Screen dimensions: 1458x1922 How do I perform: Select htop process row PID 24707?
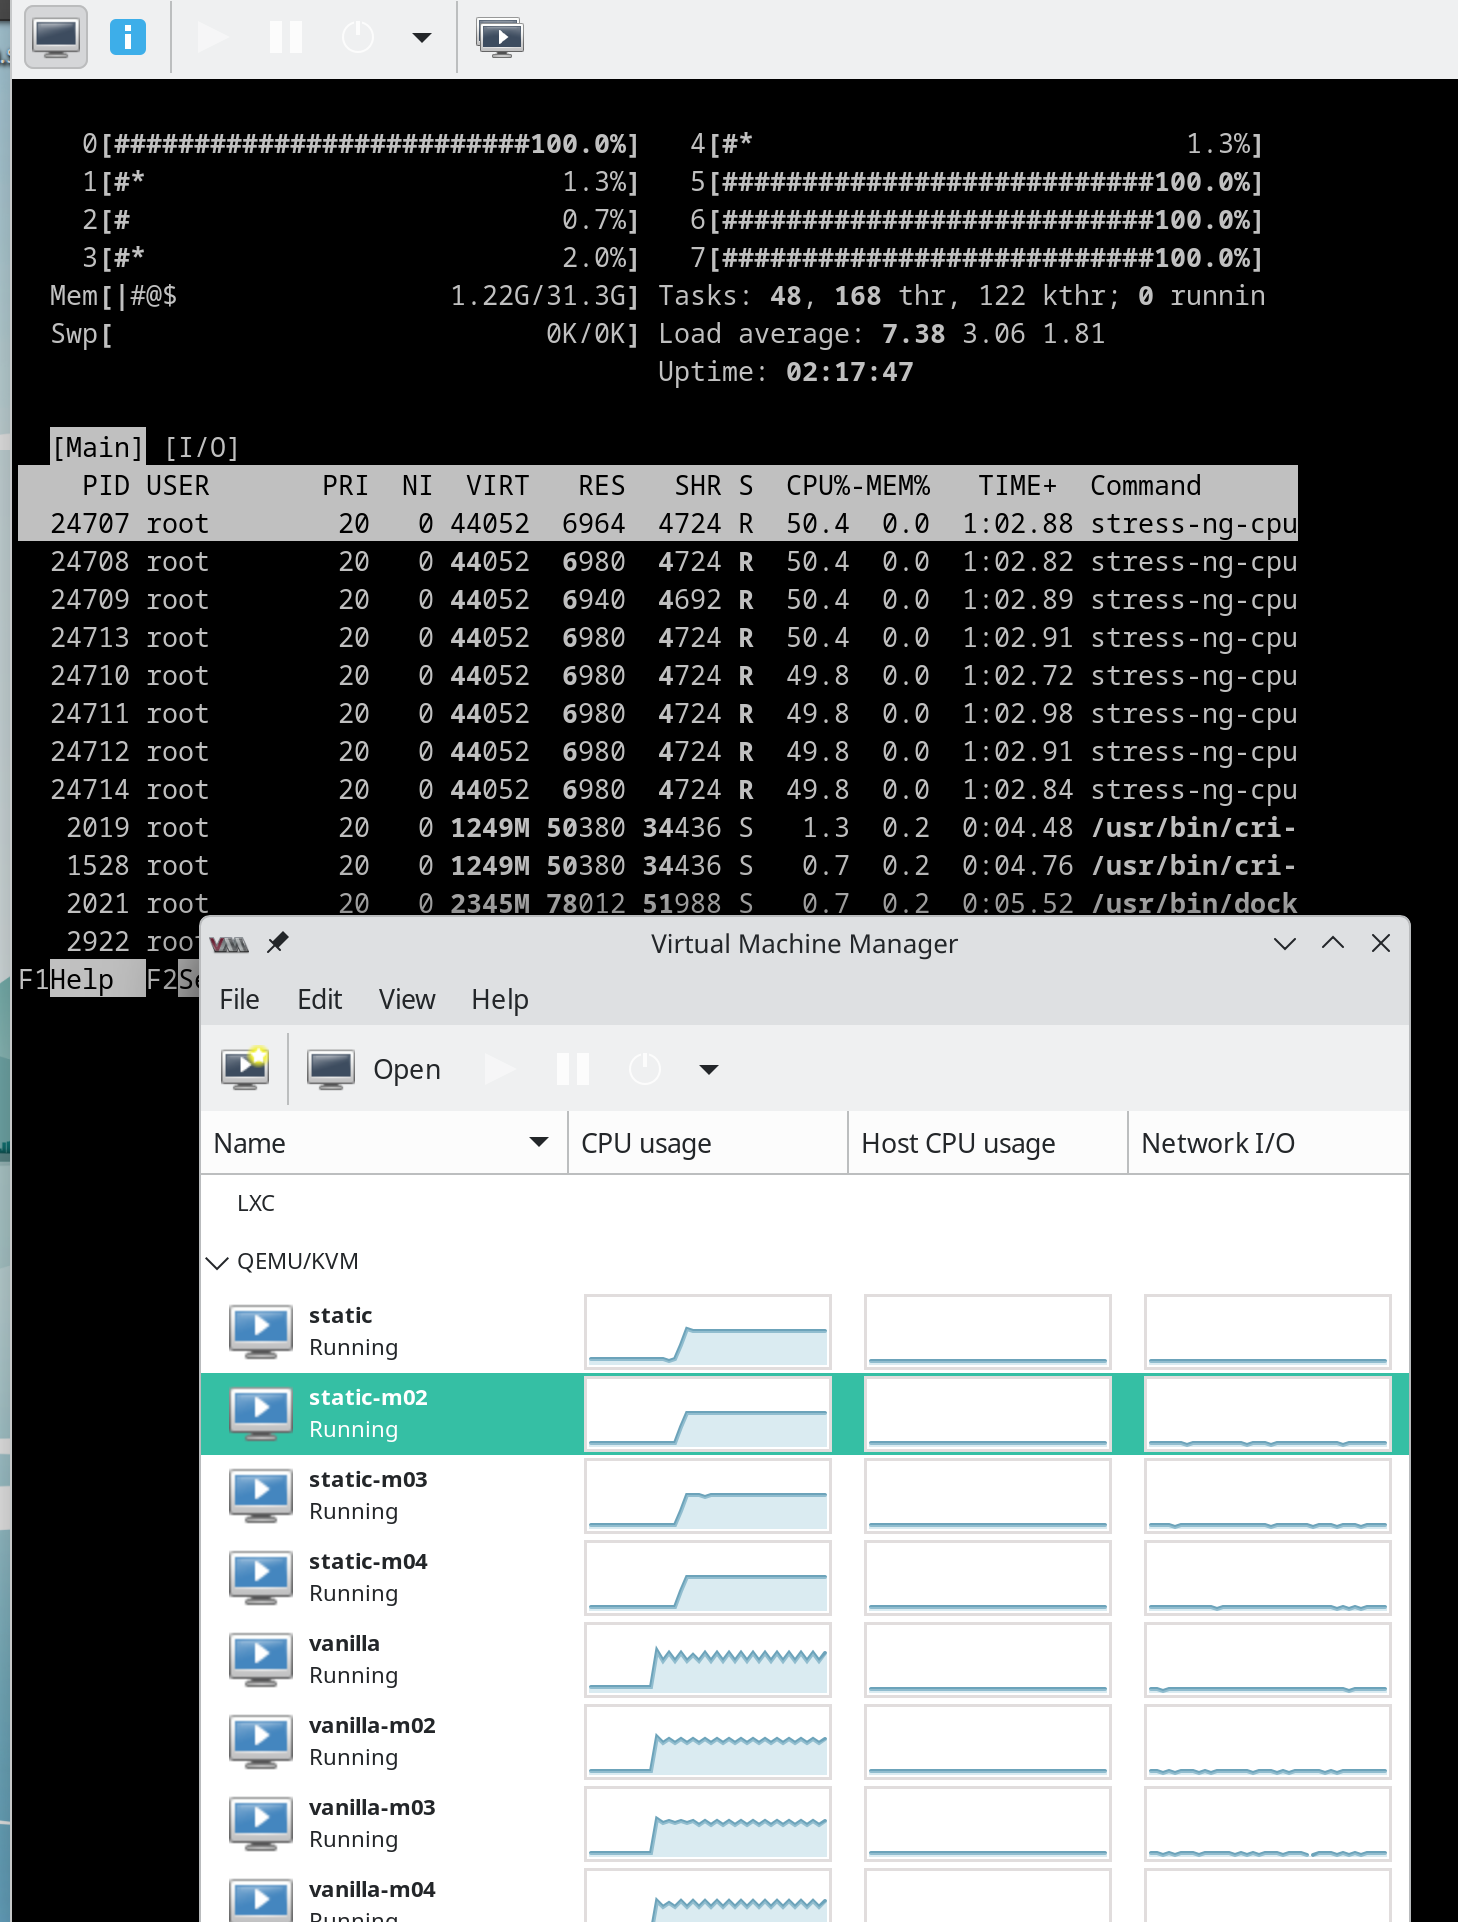658,524
